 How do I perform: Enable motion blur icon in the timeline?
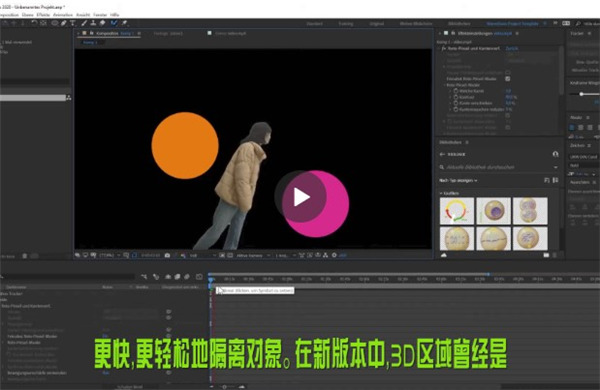(187, 276)
